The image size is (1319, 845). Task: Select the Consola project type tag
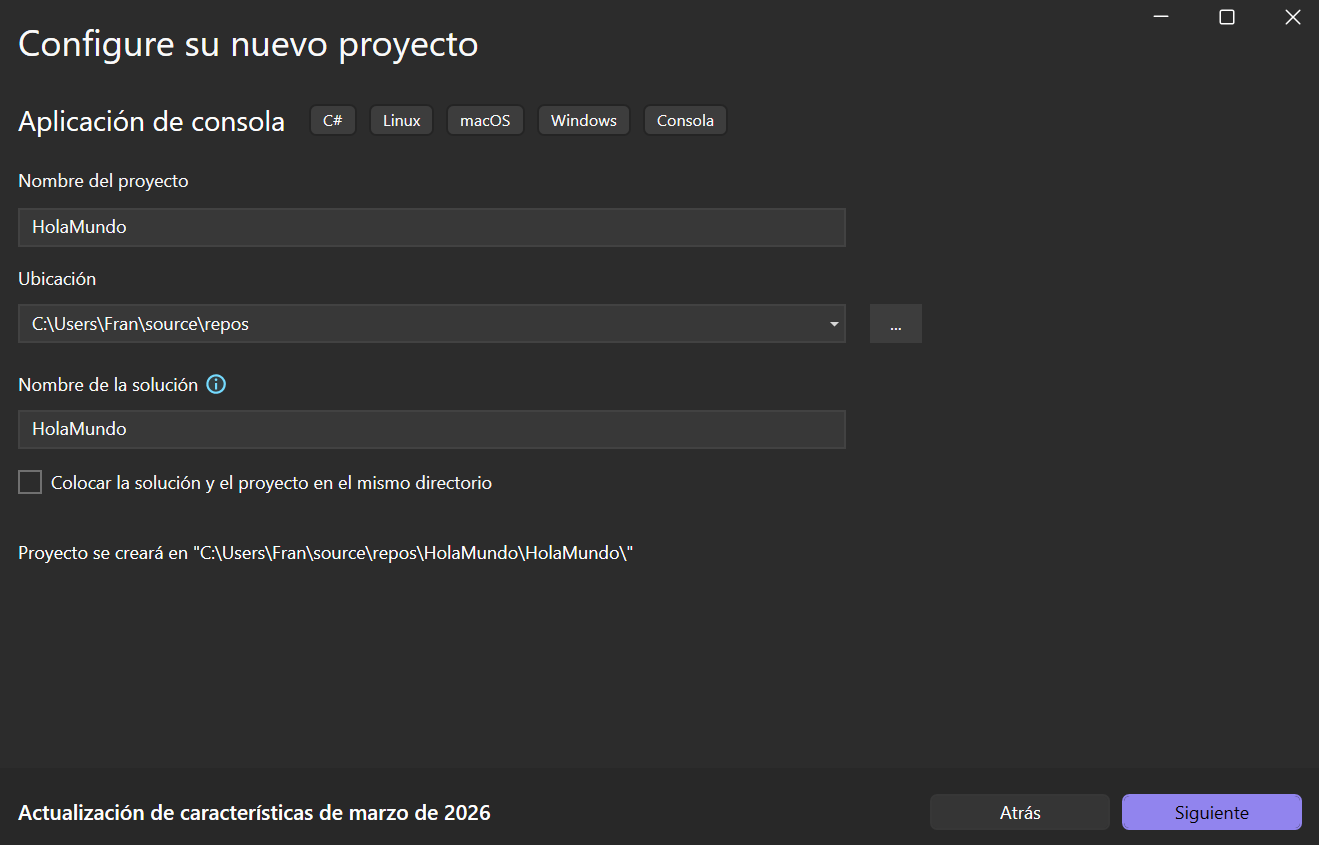[684, 120]
